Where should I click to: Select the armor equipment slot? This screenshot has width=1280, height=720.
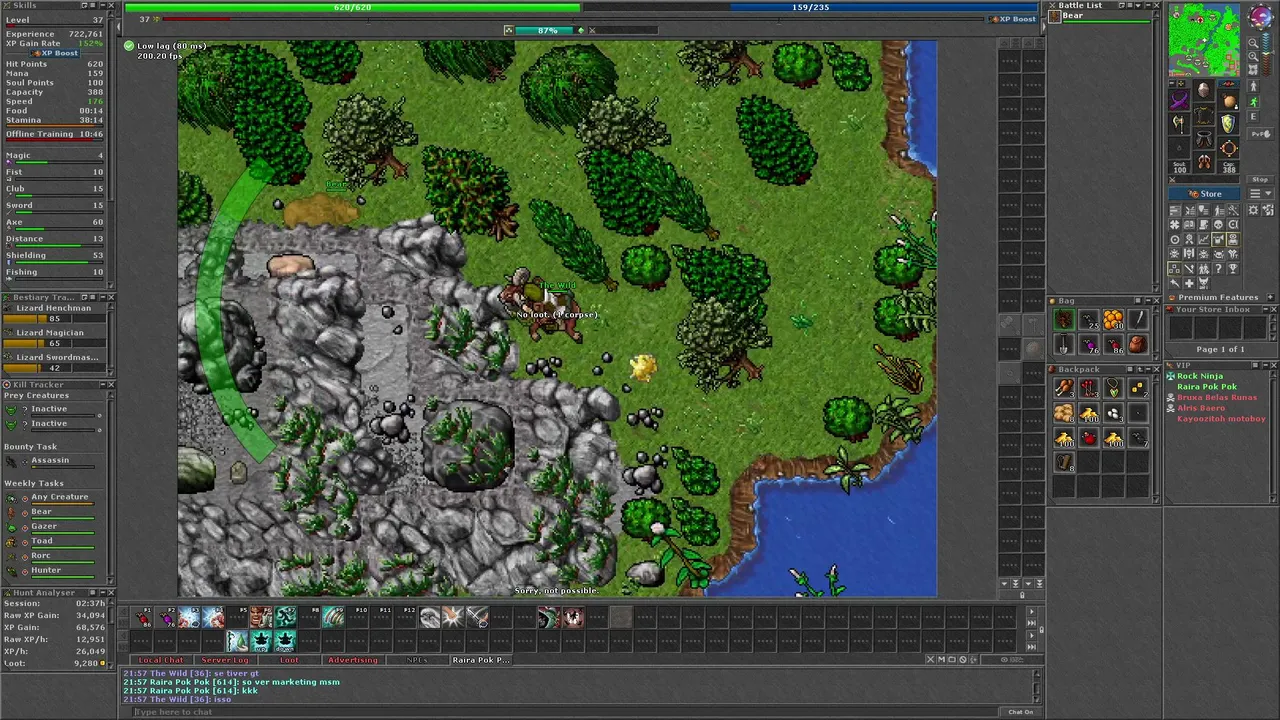coord(1204,115)
